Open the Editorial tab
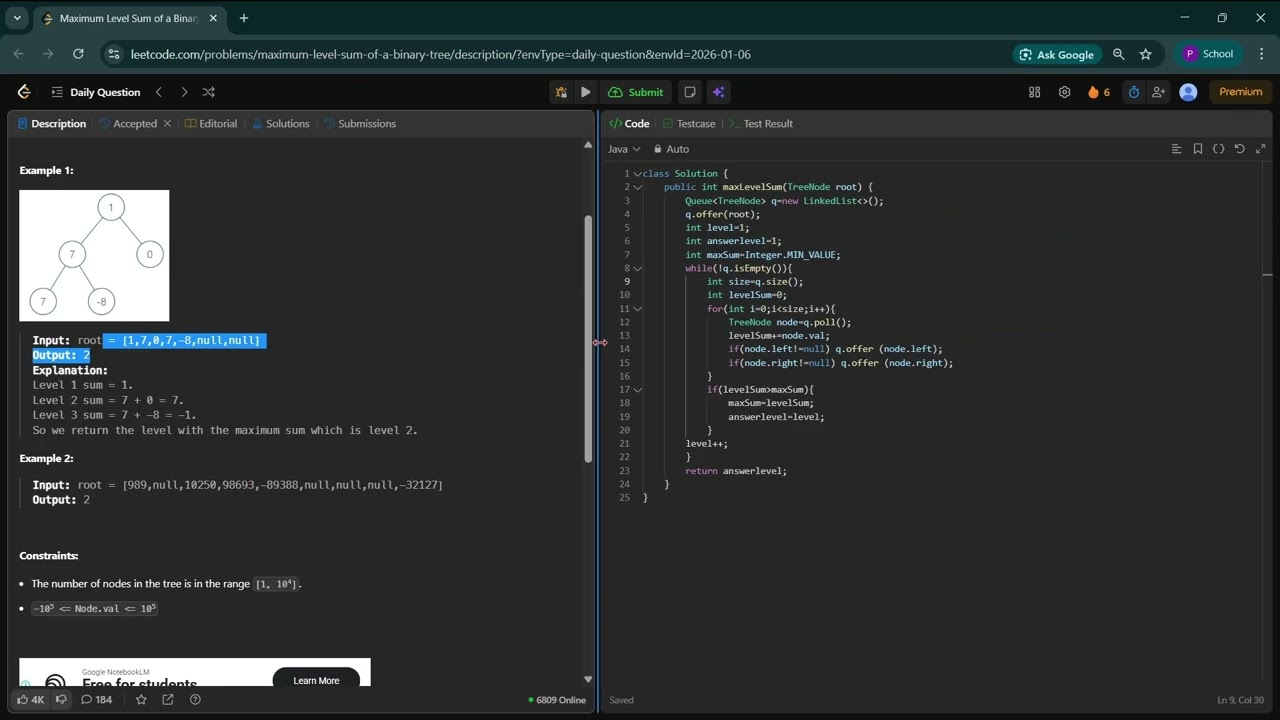The image size is (1280, 720). (x=211, y=124)
